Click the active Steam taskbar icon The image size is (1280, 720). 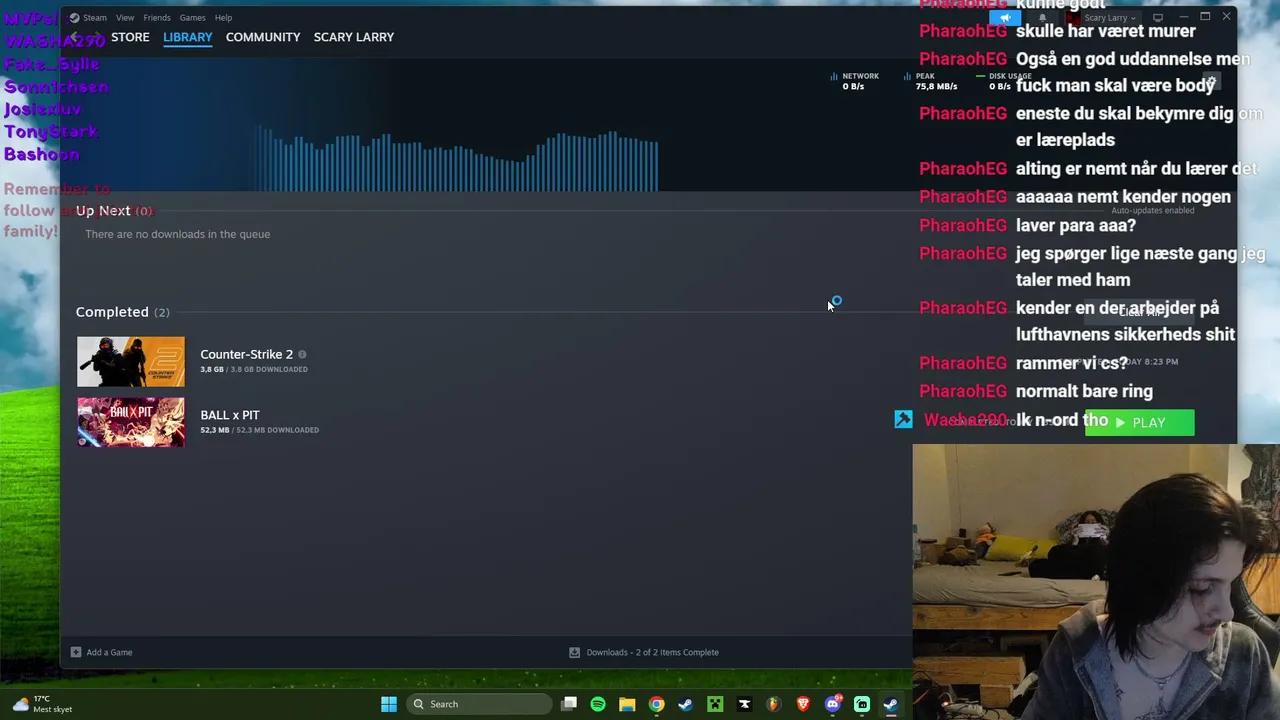[891, 704]
